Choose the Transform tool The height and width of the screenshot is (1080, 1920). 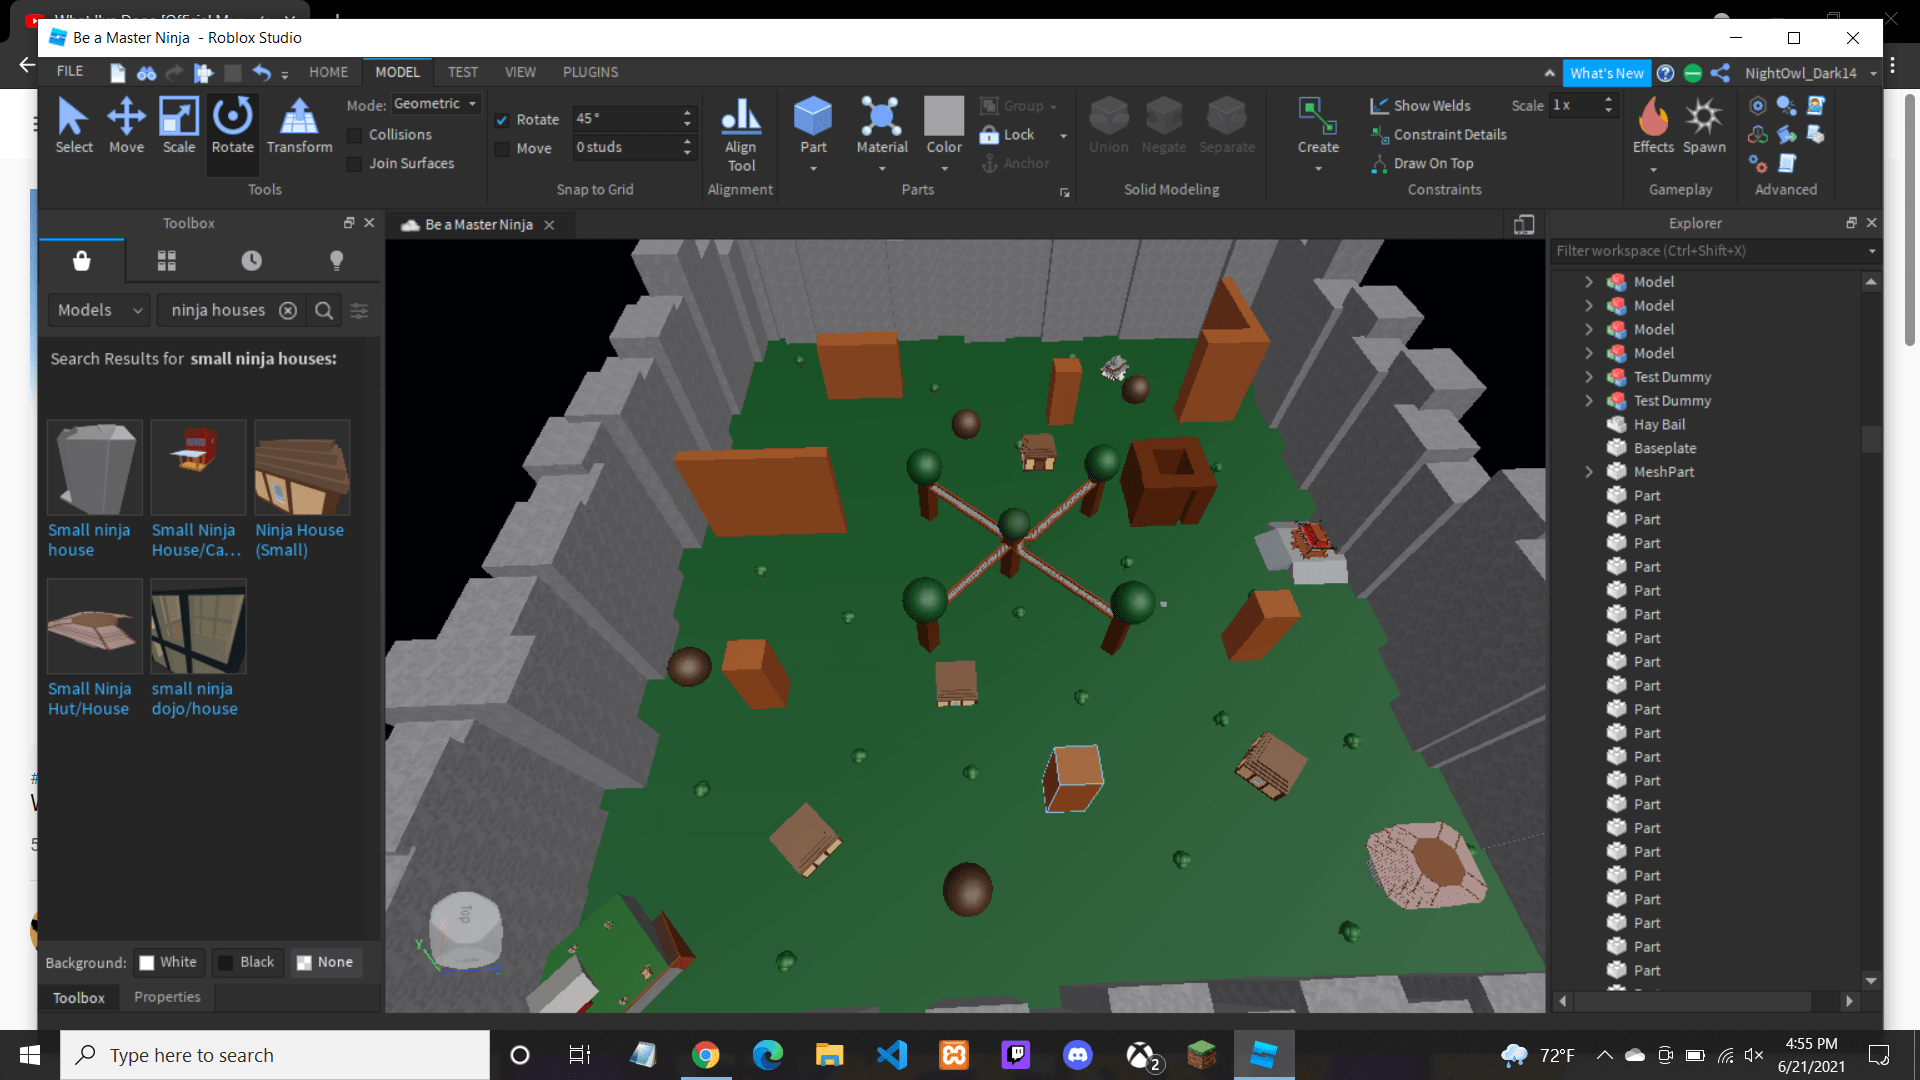299,126
